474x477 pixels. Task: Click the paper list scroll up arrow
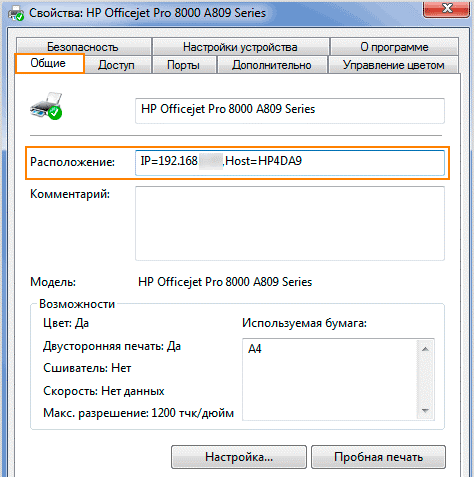[x=425, y=349]
